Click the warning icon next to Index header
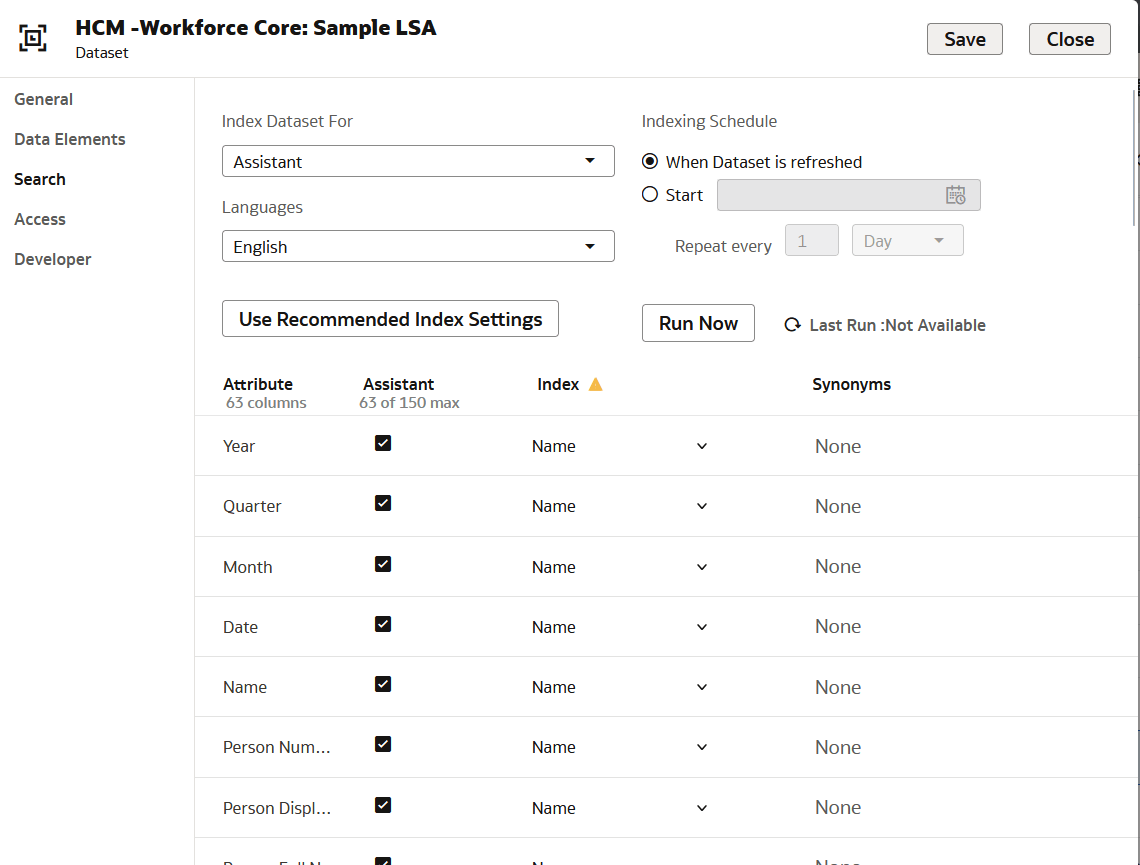The image size is (1140, 865). 597,383
